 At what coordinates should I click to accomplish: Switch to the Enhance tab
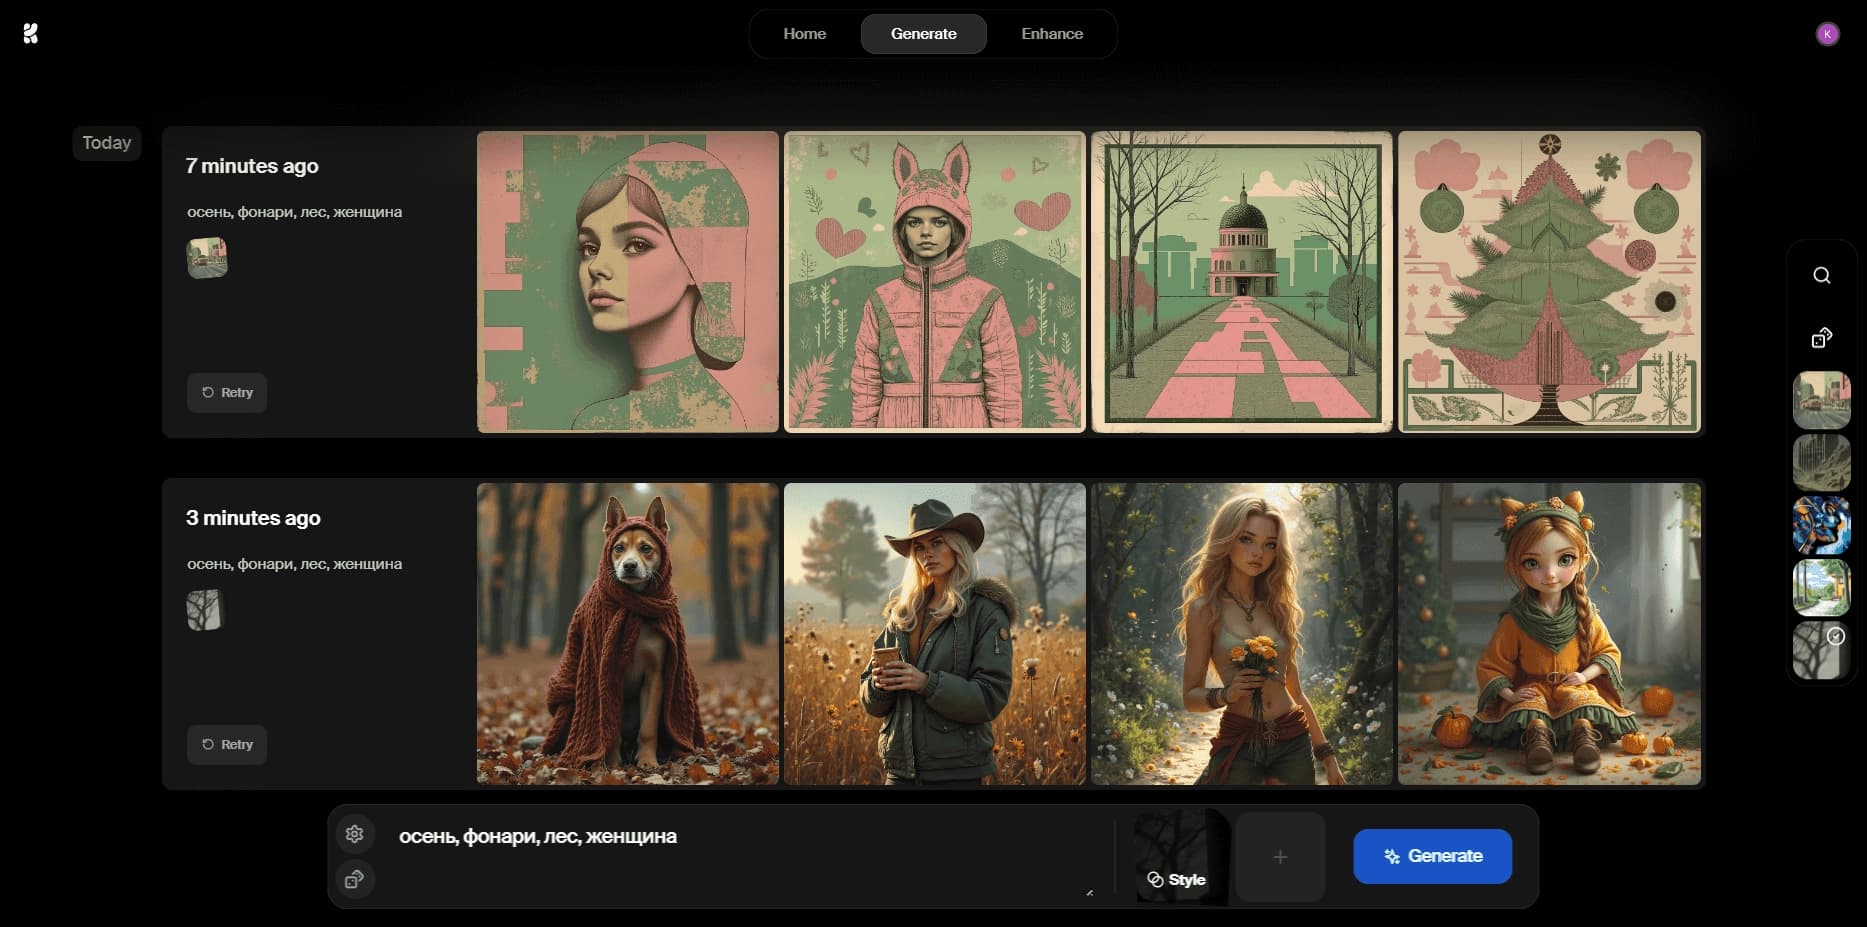point(1052,34)
